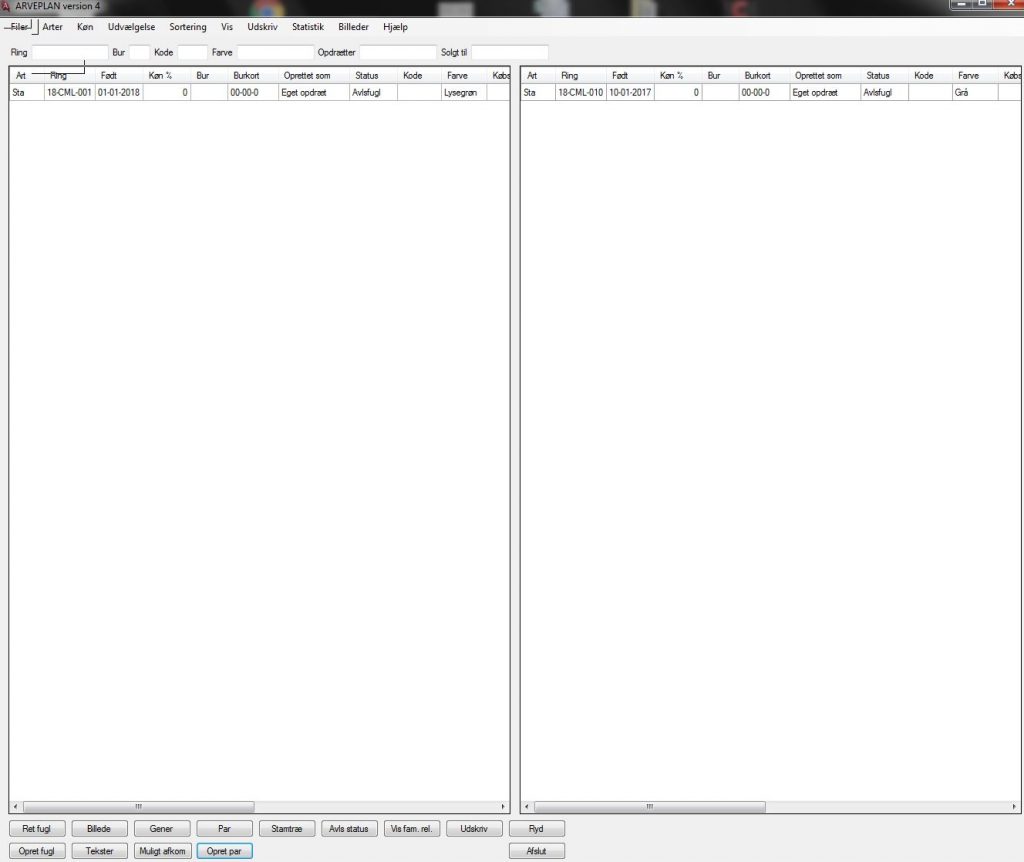1024x862 pixels.
Task: Click right table scroll-left arrow
Action: [x=527, y=806]
